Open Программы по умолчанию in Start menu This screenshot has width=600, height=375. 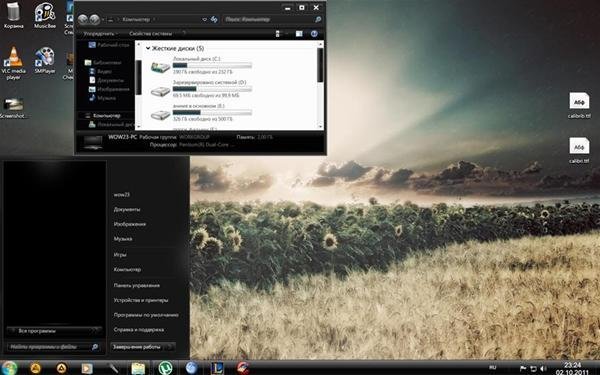pyautogui.click(x=146, y=315)
